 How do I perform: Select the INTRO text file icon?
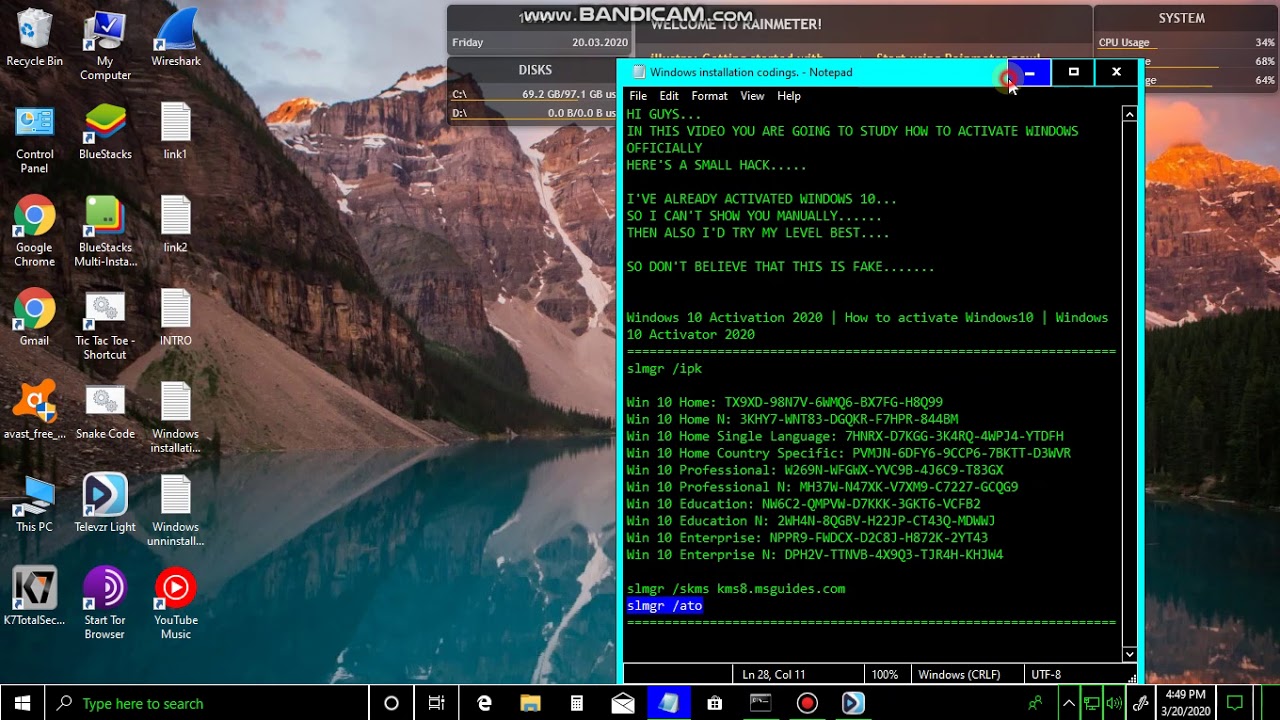(x=175, y=318)
